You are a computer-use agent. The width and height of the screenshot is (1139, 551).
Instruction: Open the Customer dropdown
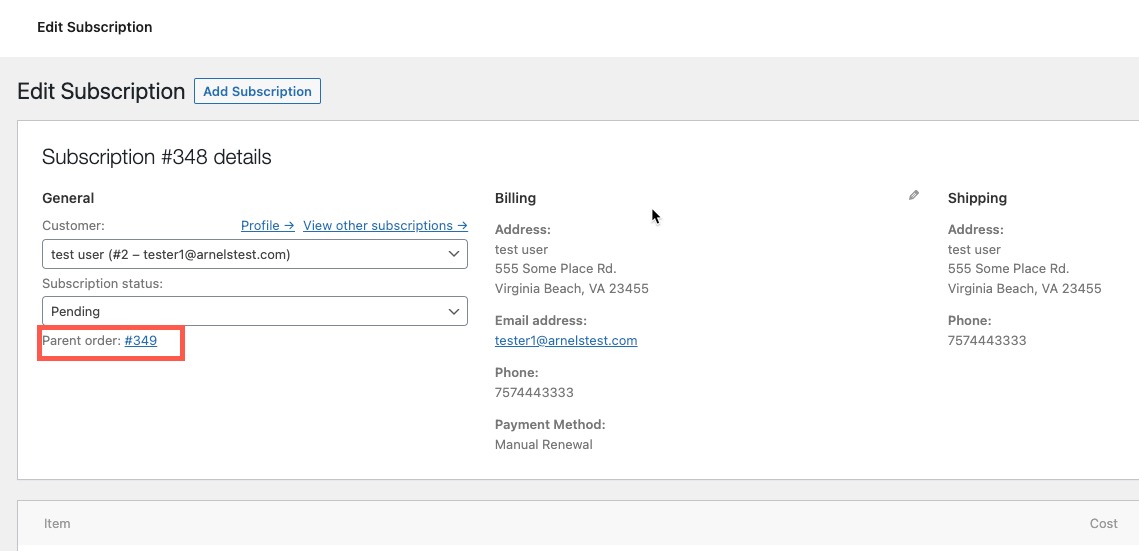pos(254,254)
